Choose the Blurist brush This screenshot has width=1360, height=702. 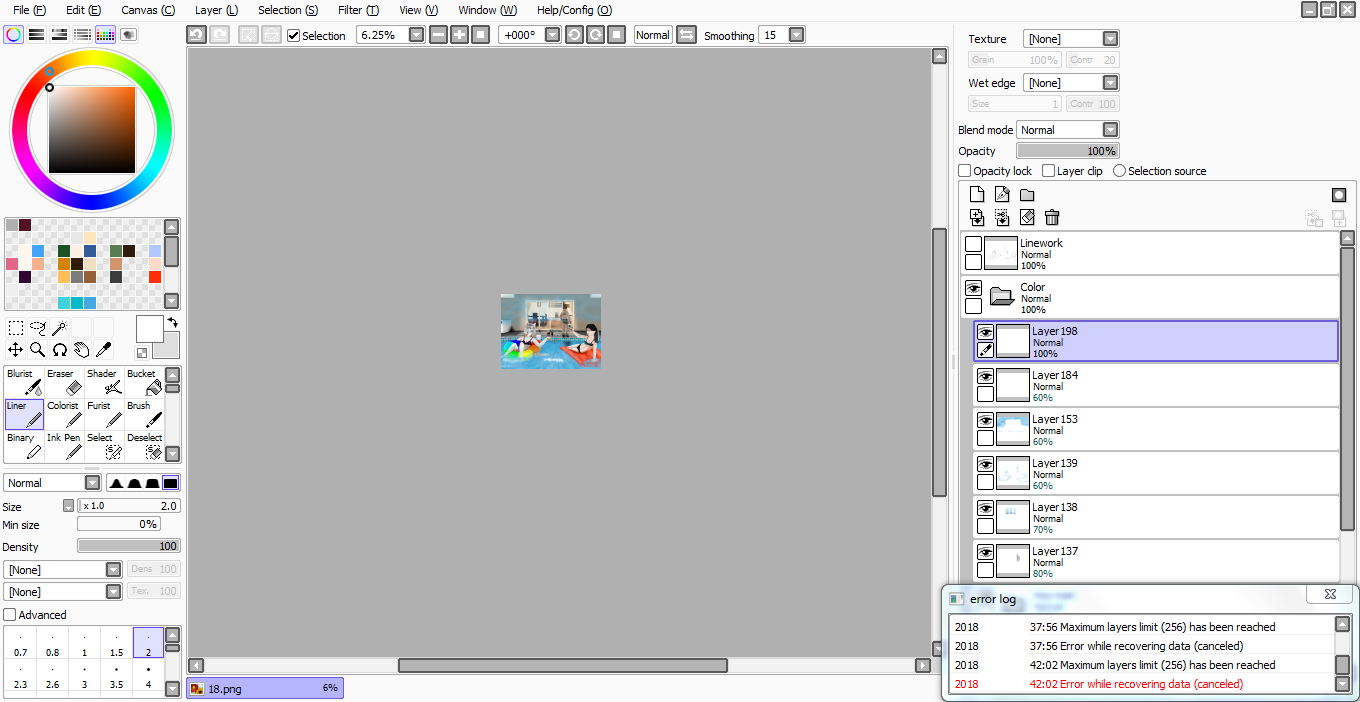(24, 382)
